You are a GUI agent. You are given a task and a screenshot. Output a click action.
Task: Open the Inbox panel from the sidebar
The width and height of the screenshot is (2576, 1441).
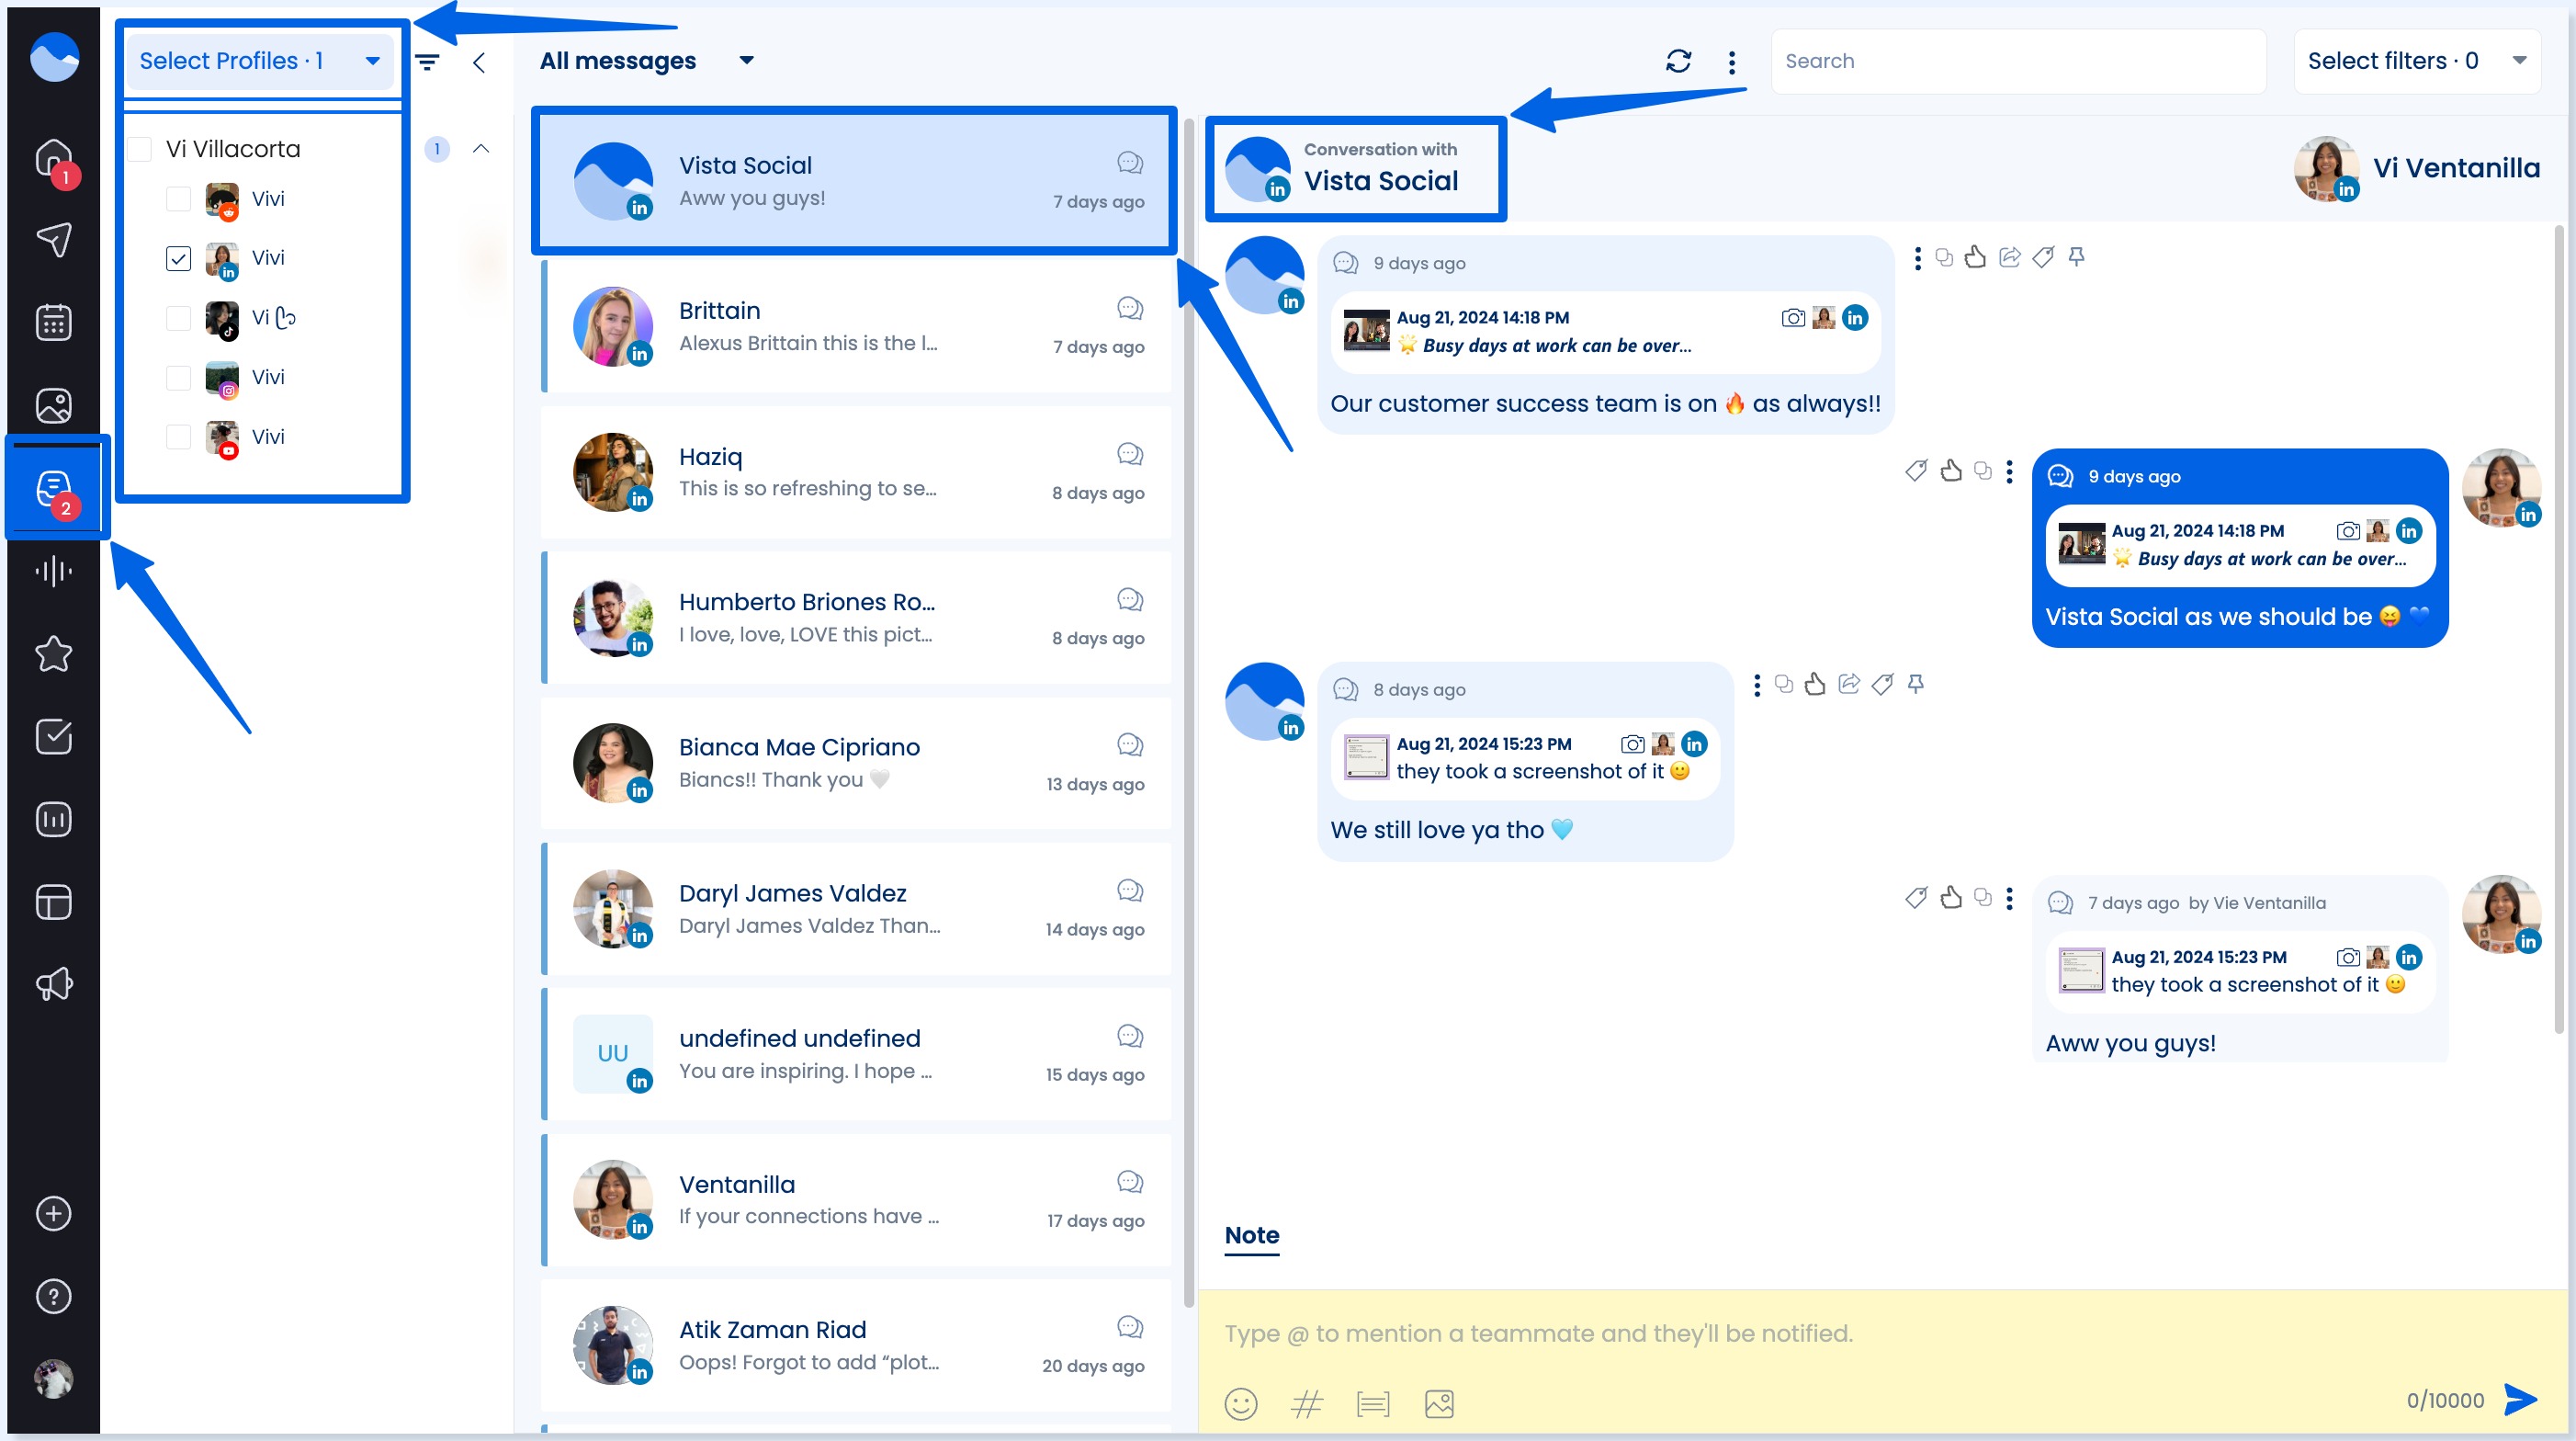(54, 487)
